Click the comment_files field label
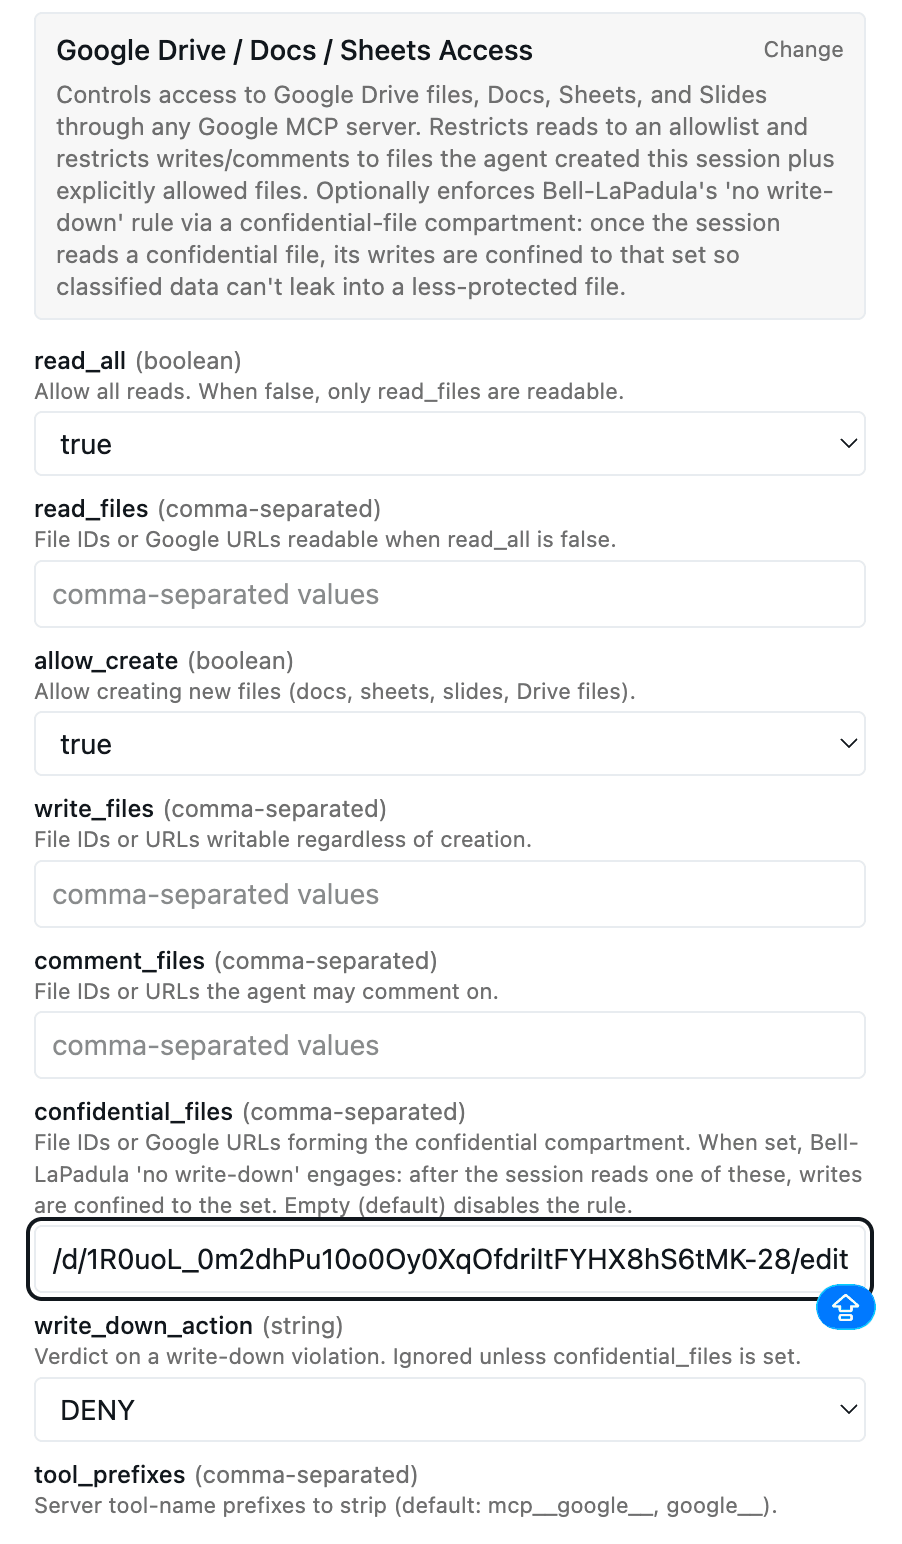 (120, 961)
